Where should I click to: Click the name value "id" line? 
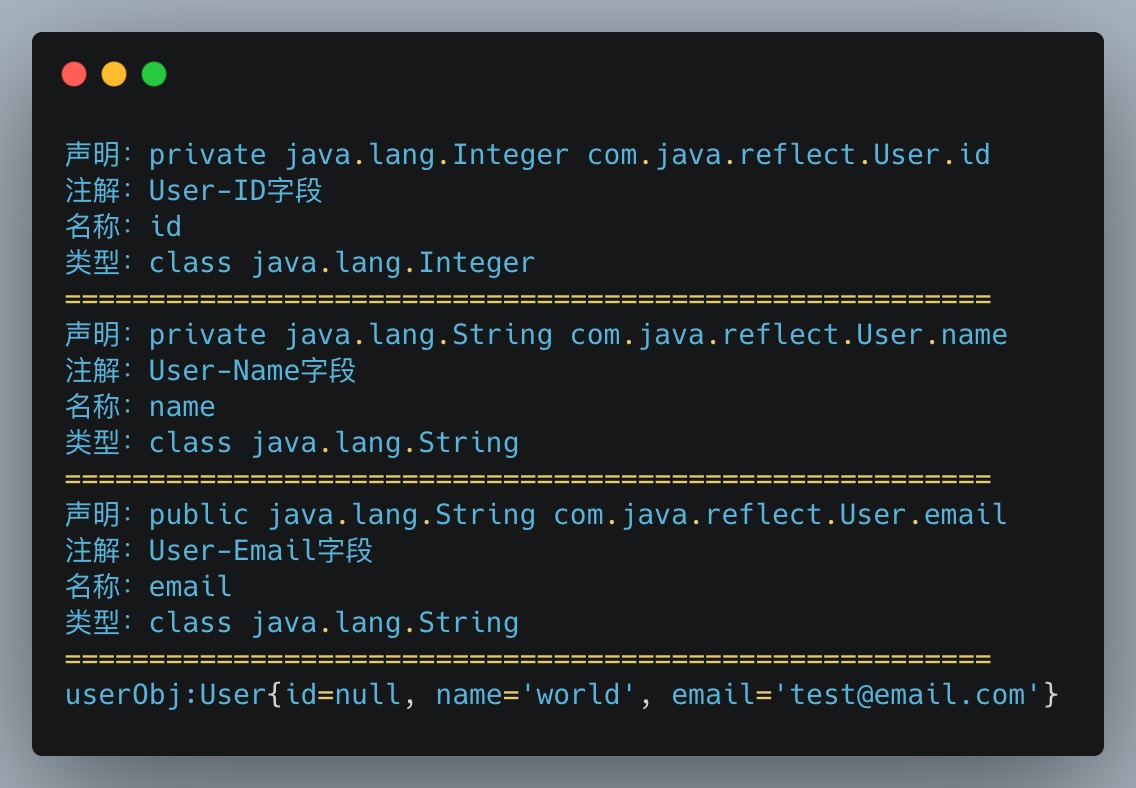tap(165, 227)
